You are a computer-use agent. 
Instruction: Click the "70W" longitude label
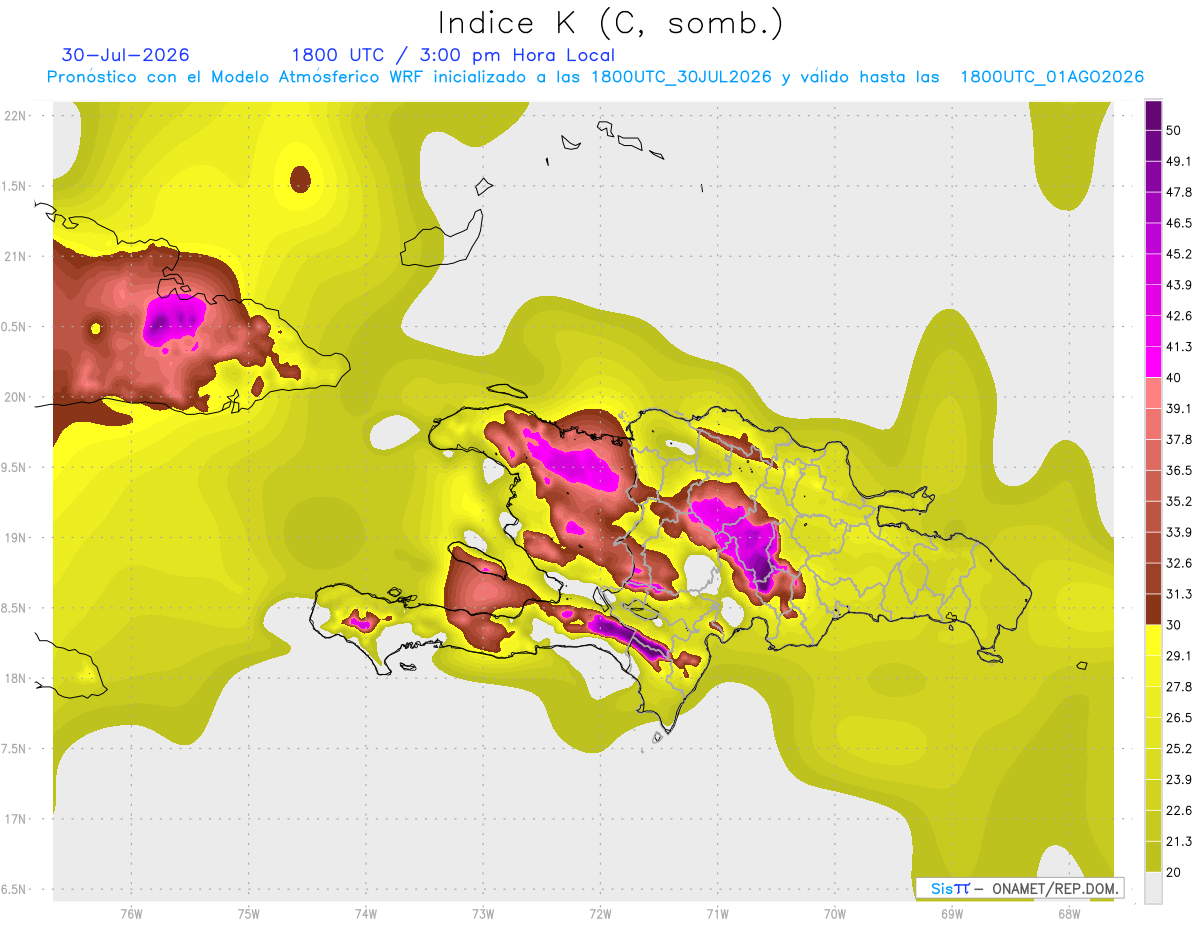pyautogui.click(x=834, y=913)
